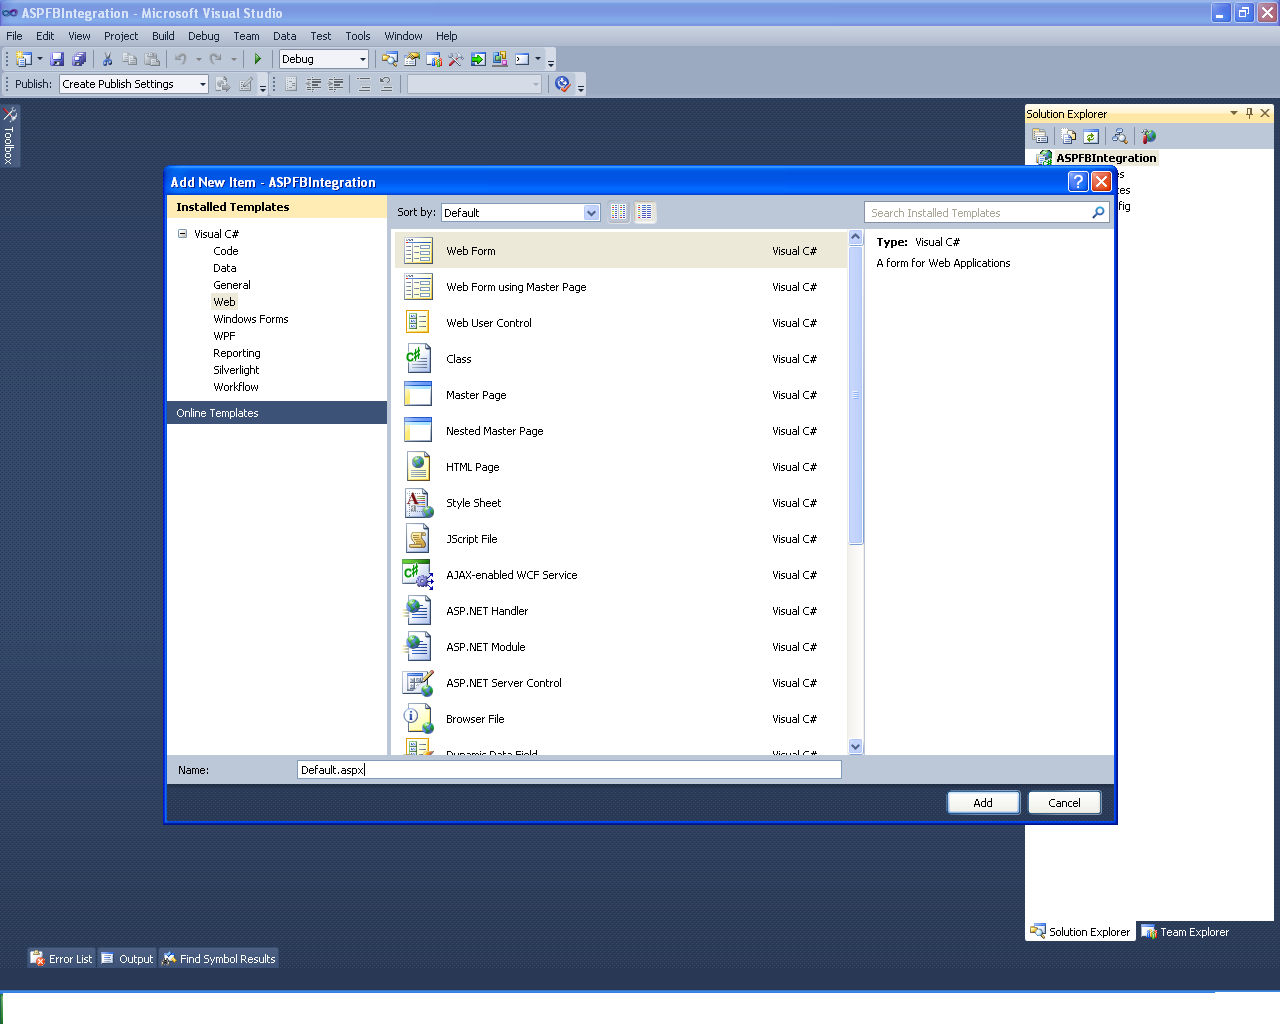Click the Save All toolbar icon
Image resolution: width=1280 pixels, height=1024 pixels.
click(79, 58)
